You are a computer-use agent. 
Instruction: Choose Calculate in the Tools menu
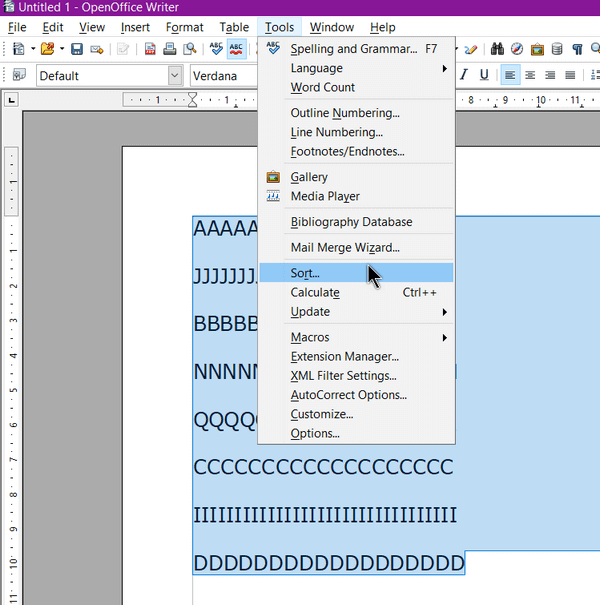[356, 292]
